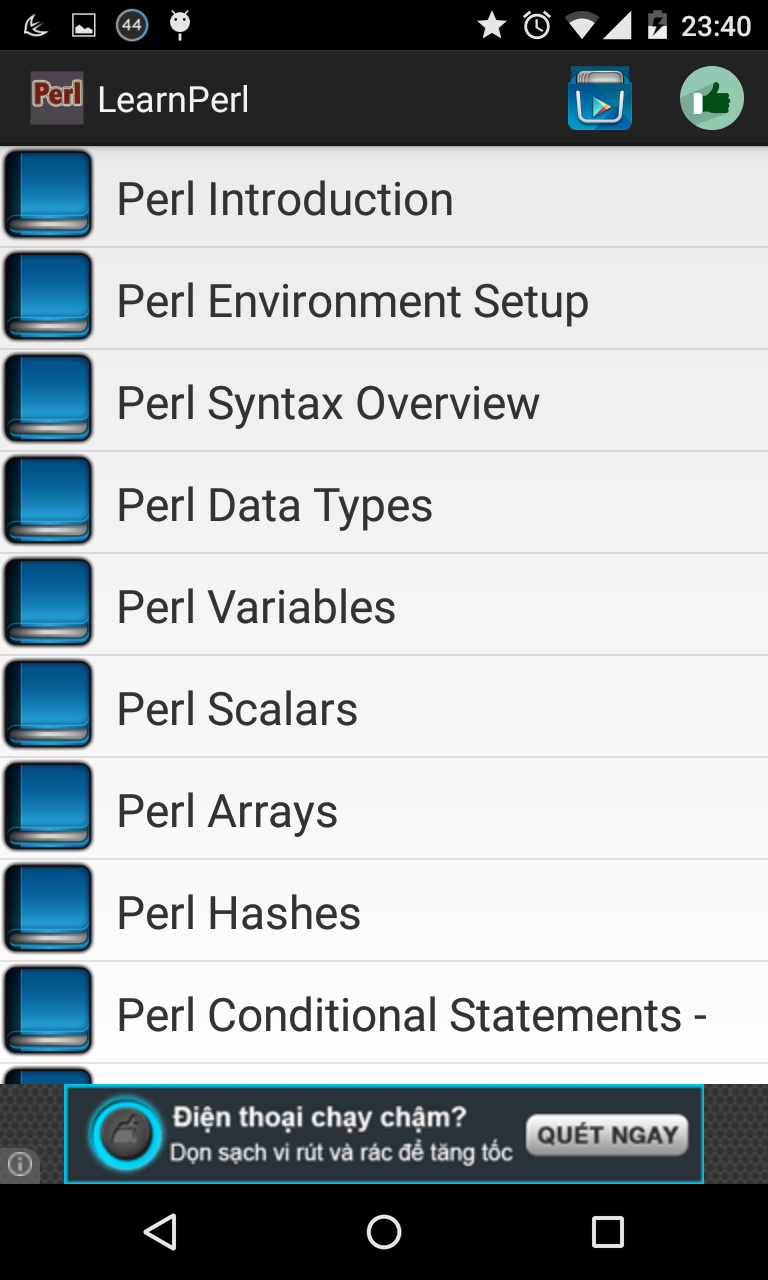Open Perl Environment Setup chapter
Viewport: 768px width, 1280px height.
384,299
